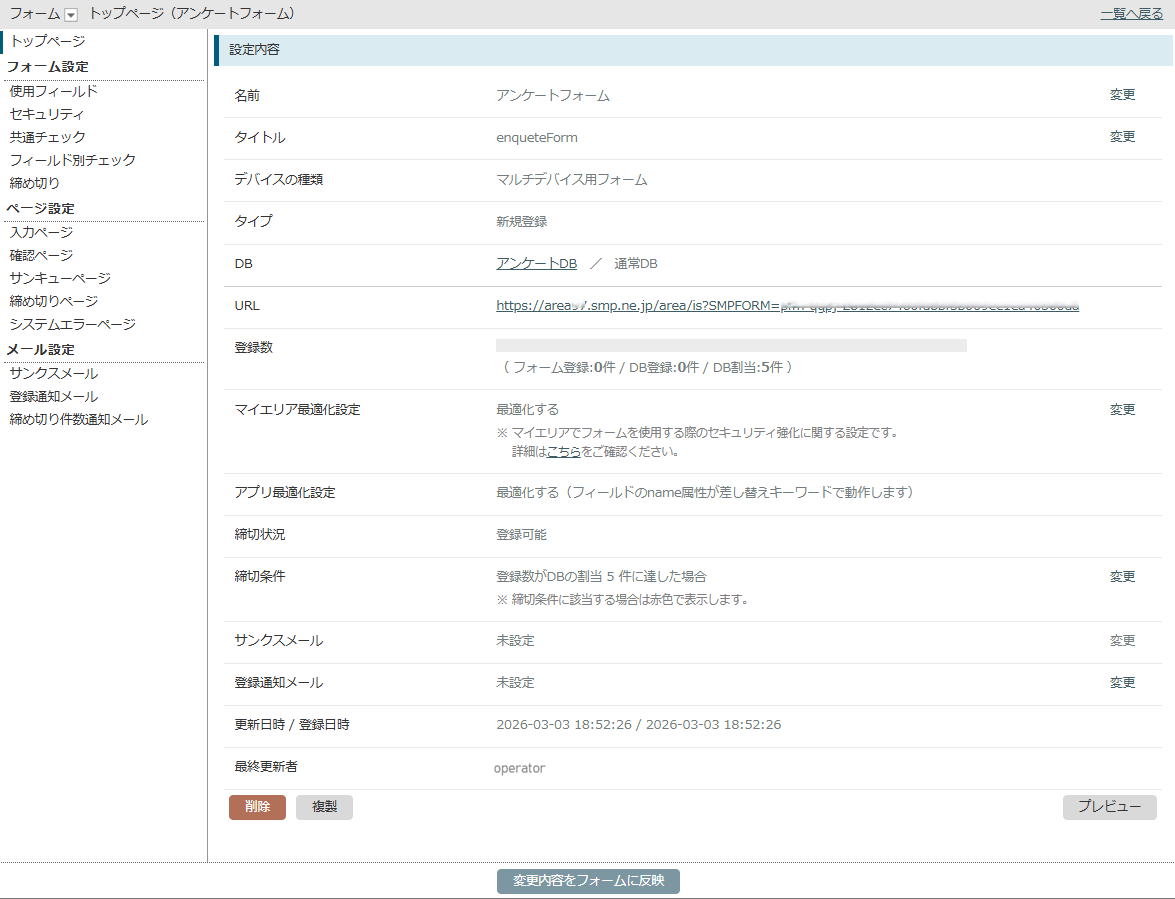1175x899 pixels.
Task: Click 変更 for マイエリア最適化設定
Action: tap(1122, 410)
